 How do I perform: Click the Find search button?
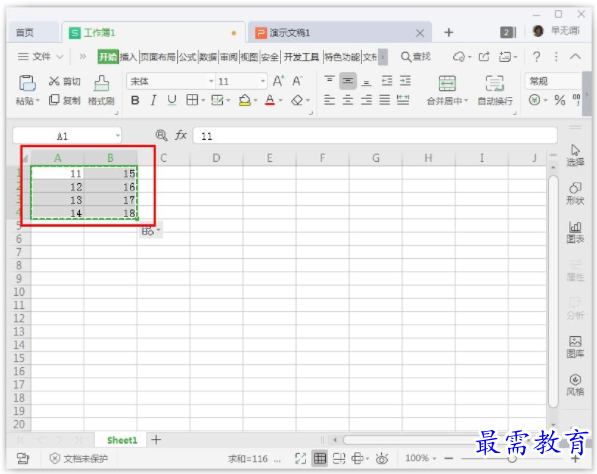coord(415,57)
